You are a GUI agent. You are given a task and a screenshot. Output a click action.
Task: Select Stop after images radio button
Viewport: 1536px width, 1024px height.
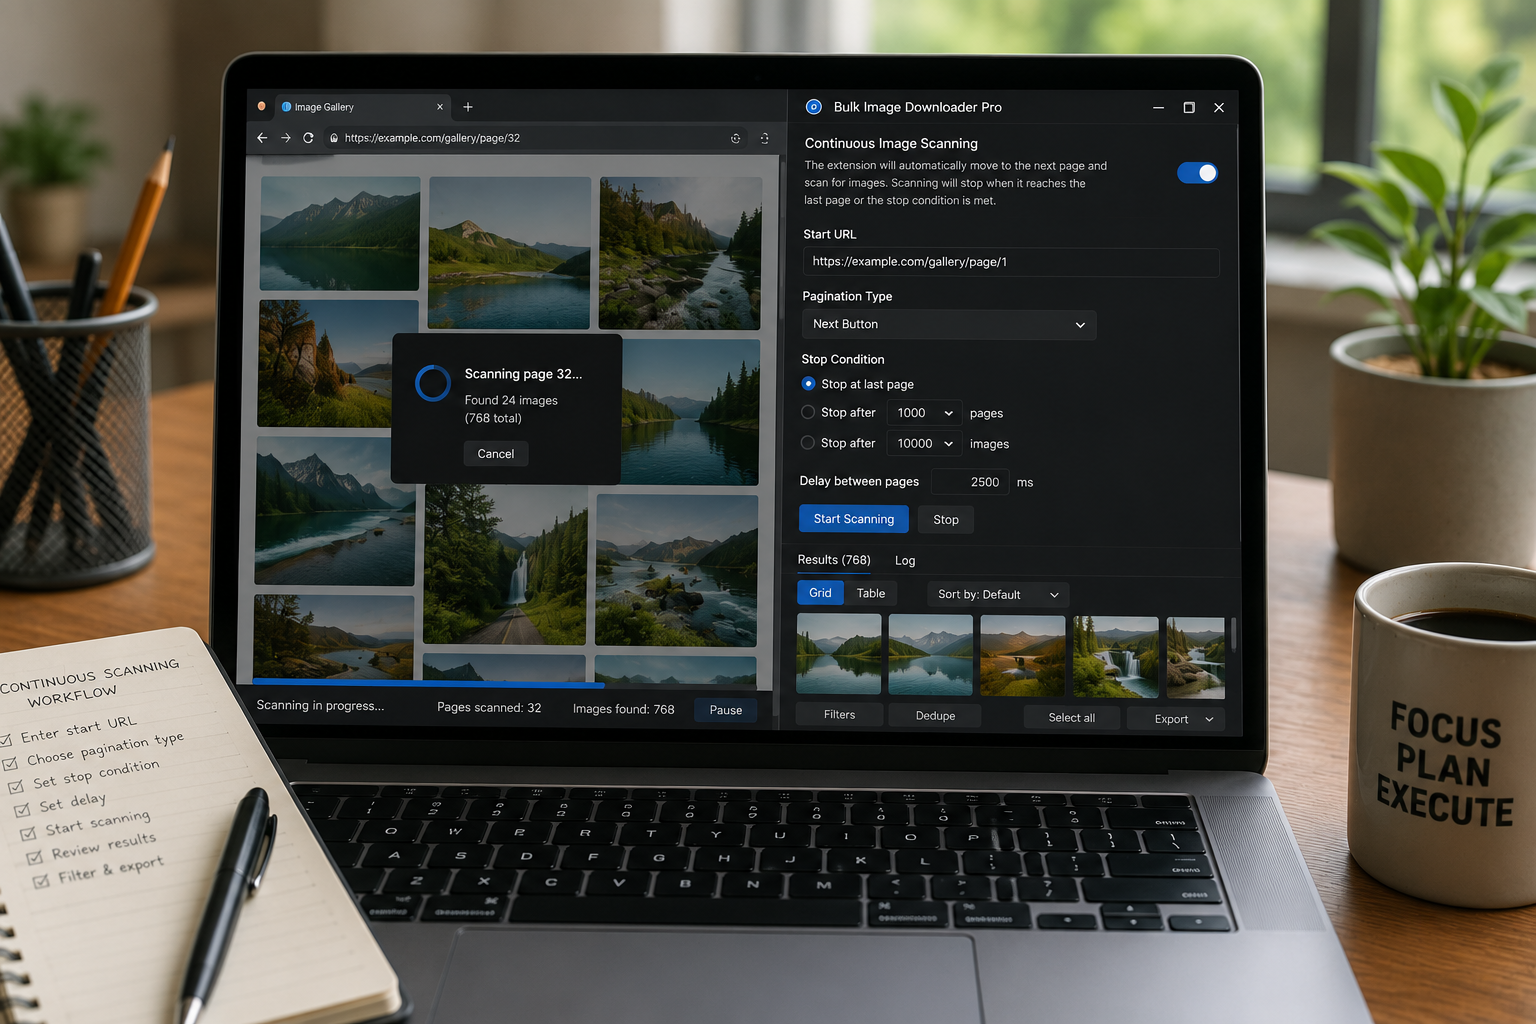(808, 442)
